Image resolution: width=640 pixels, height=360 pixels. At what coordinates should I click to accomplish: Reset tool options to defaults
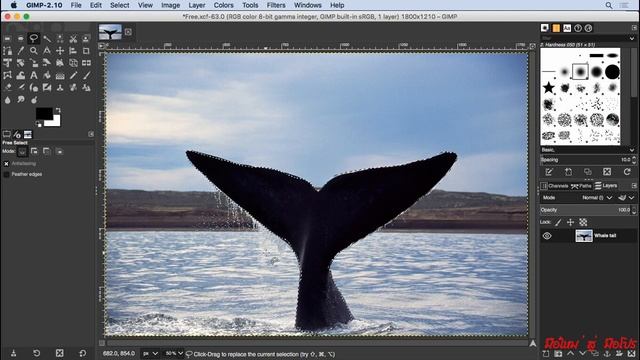(82, 353)
